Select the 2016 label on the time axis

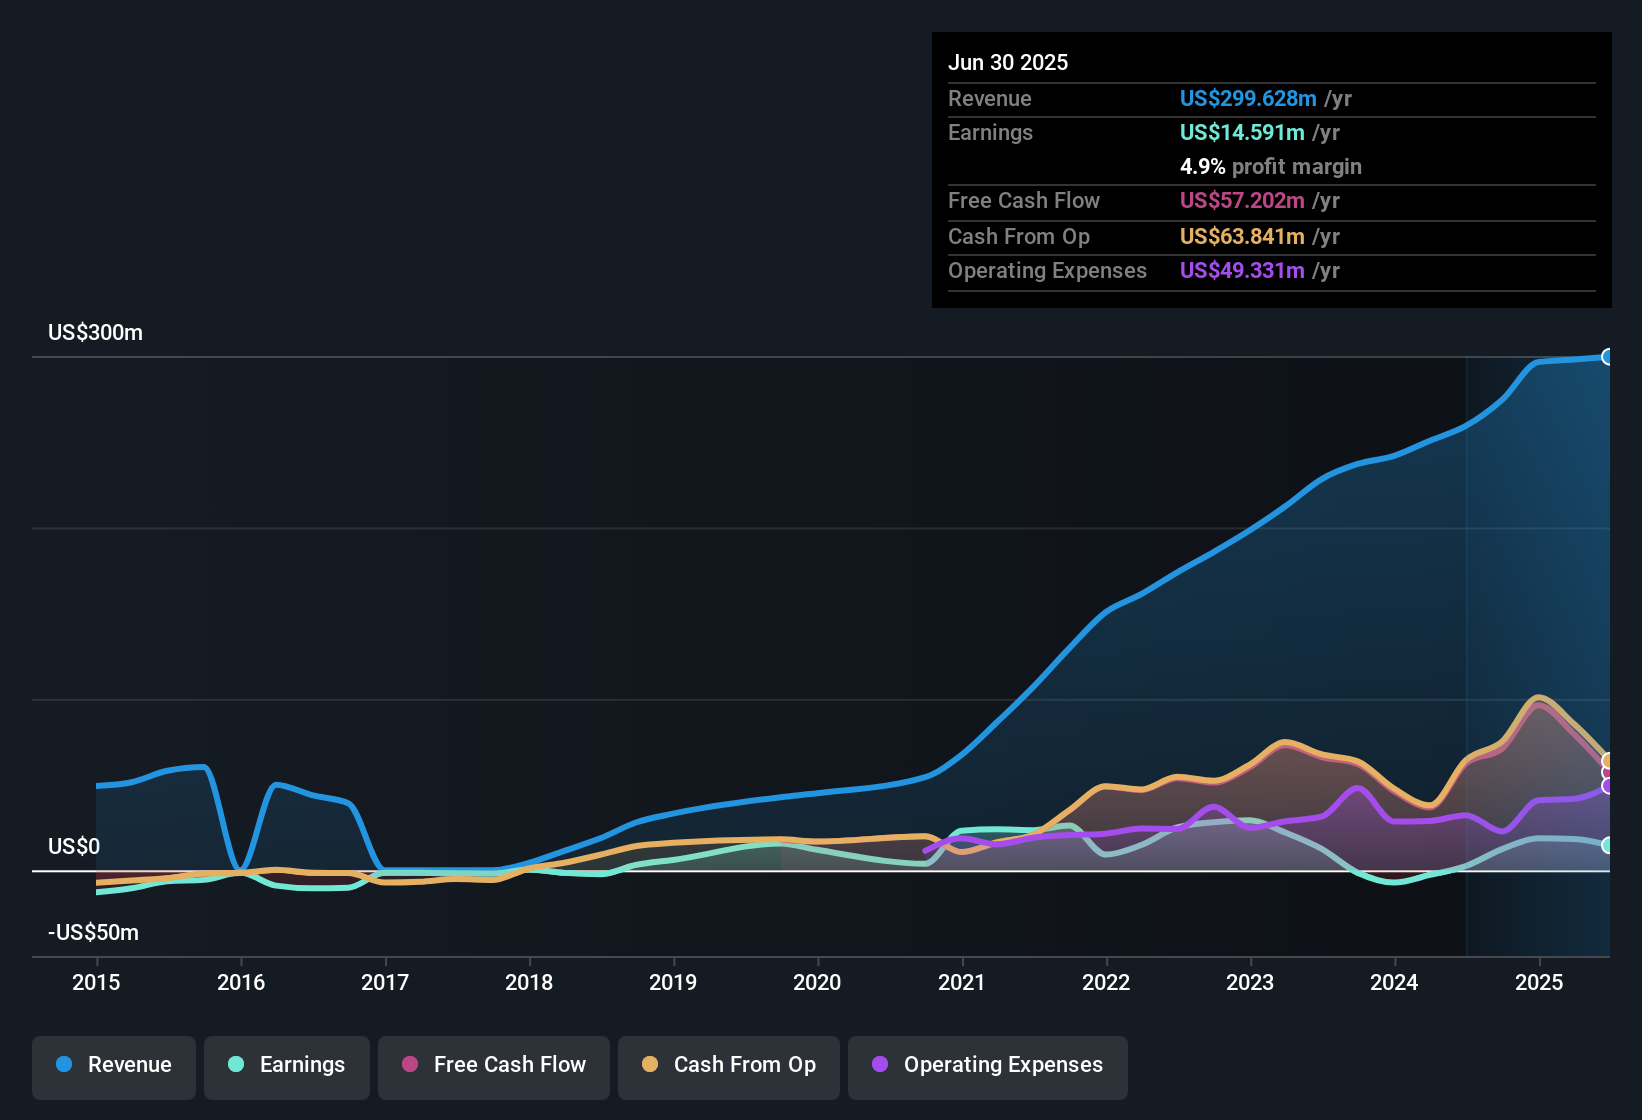click(x=241, y=982)
